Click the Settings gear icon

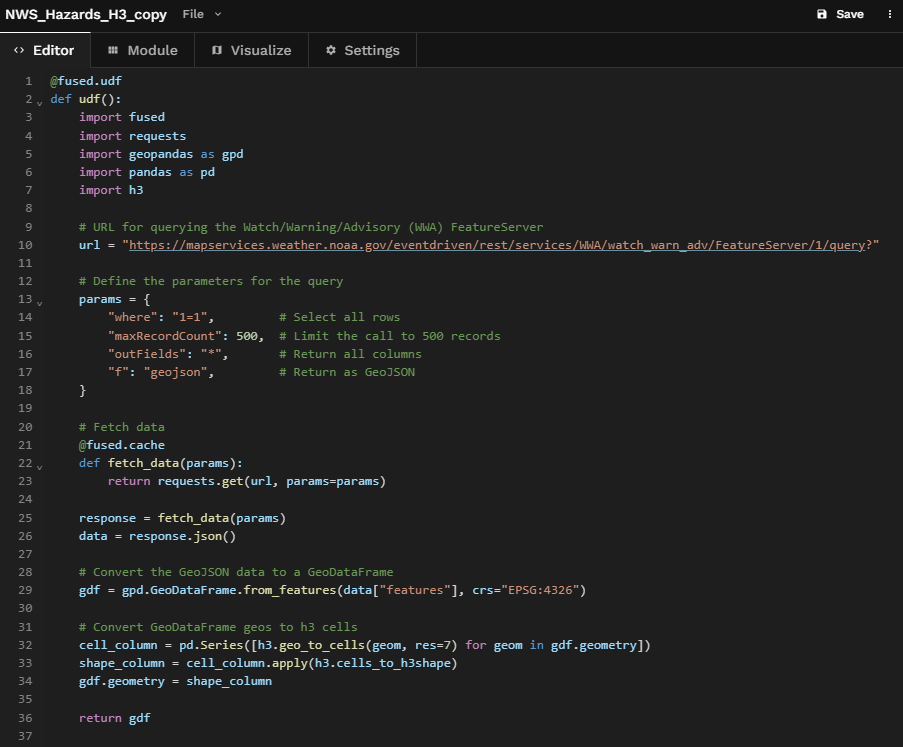(331, 50)
